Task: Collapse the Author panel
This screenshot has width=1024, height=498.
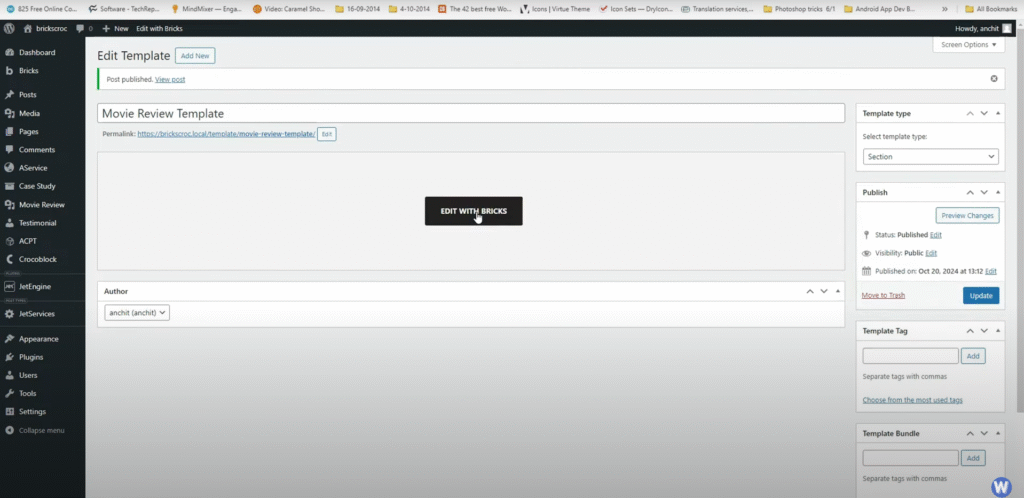Action: (x=837, y=291)
